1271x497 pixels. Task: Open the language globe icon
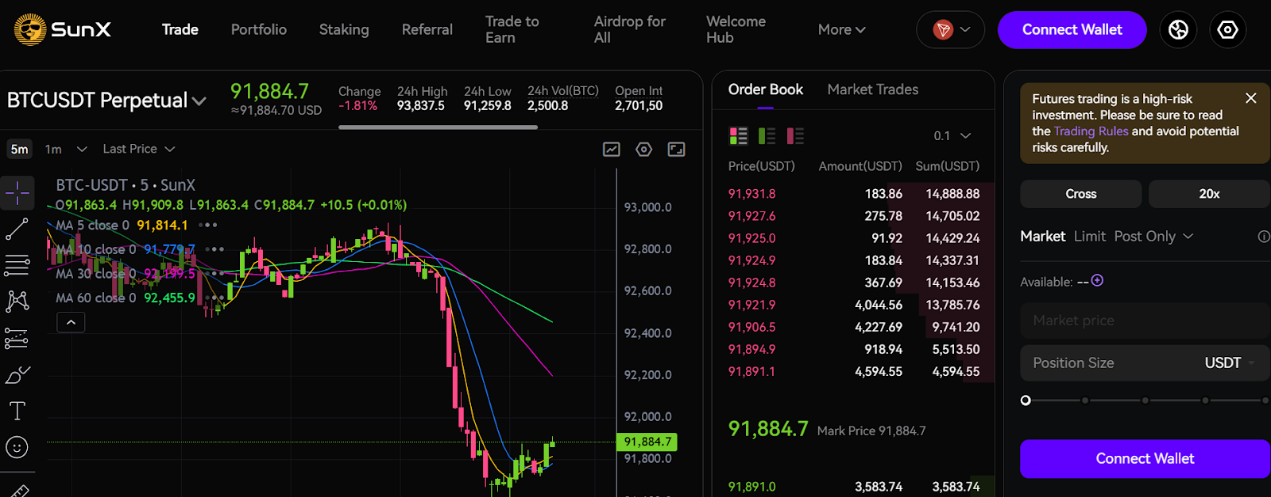1178,30
